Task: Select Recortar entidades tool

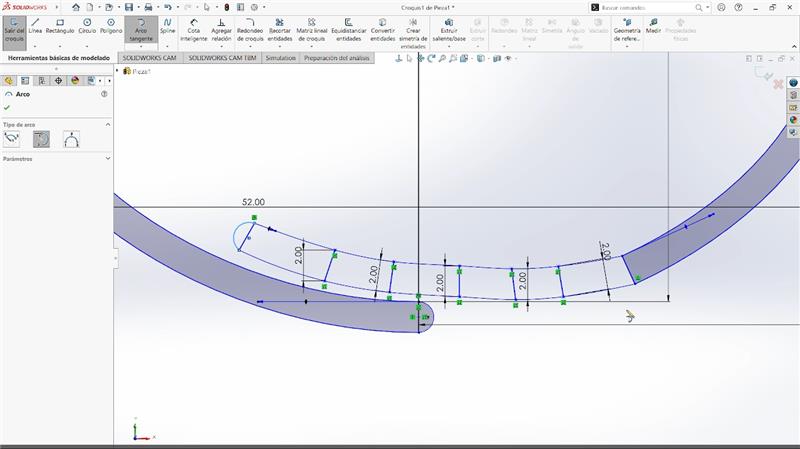Action: [x=280, y=30]
